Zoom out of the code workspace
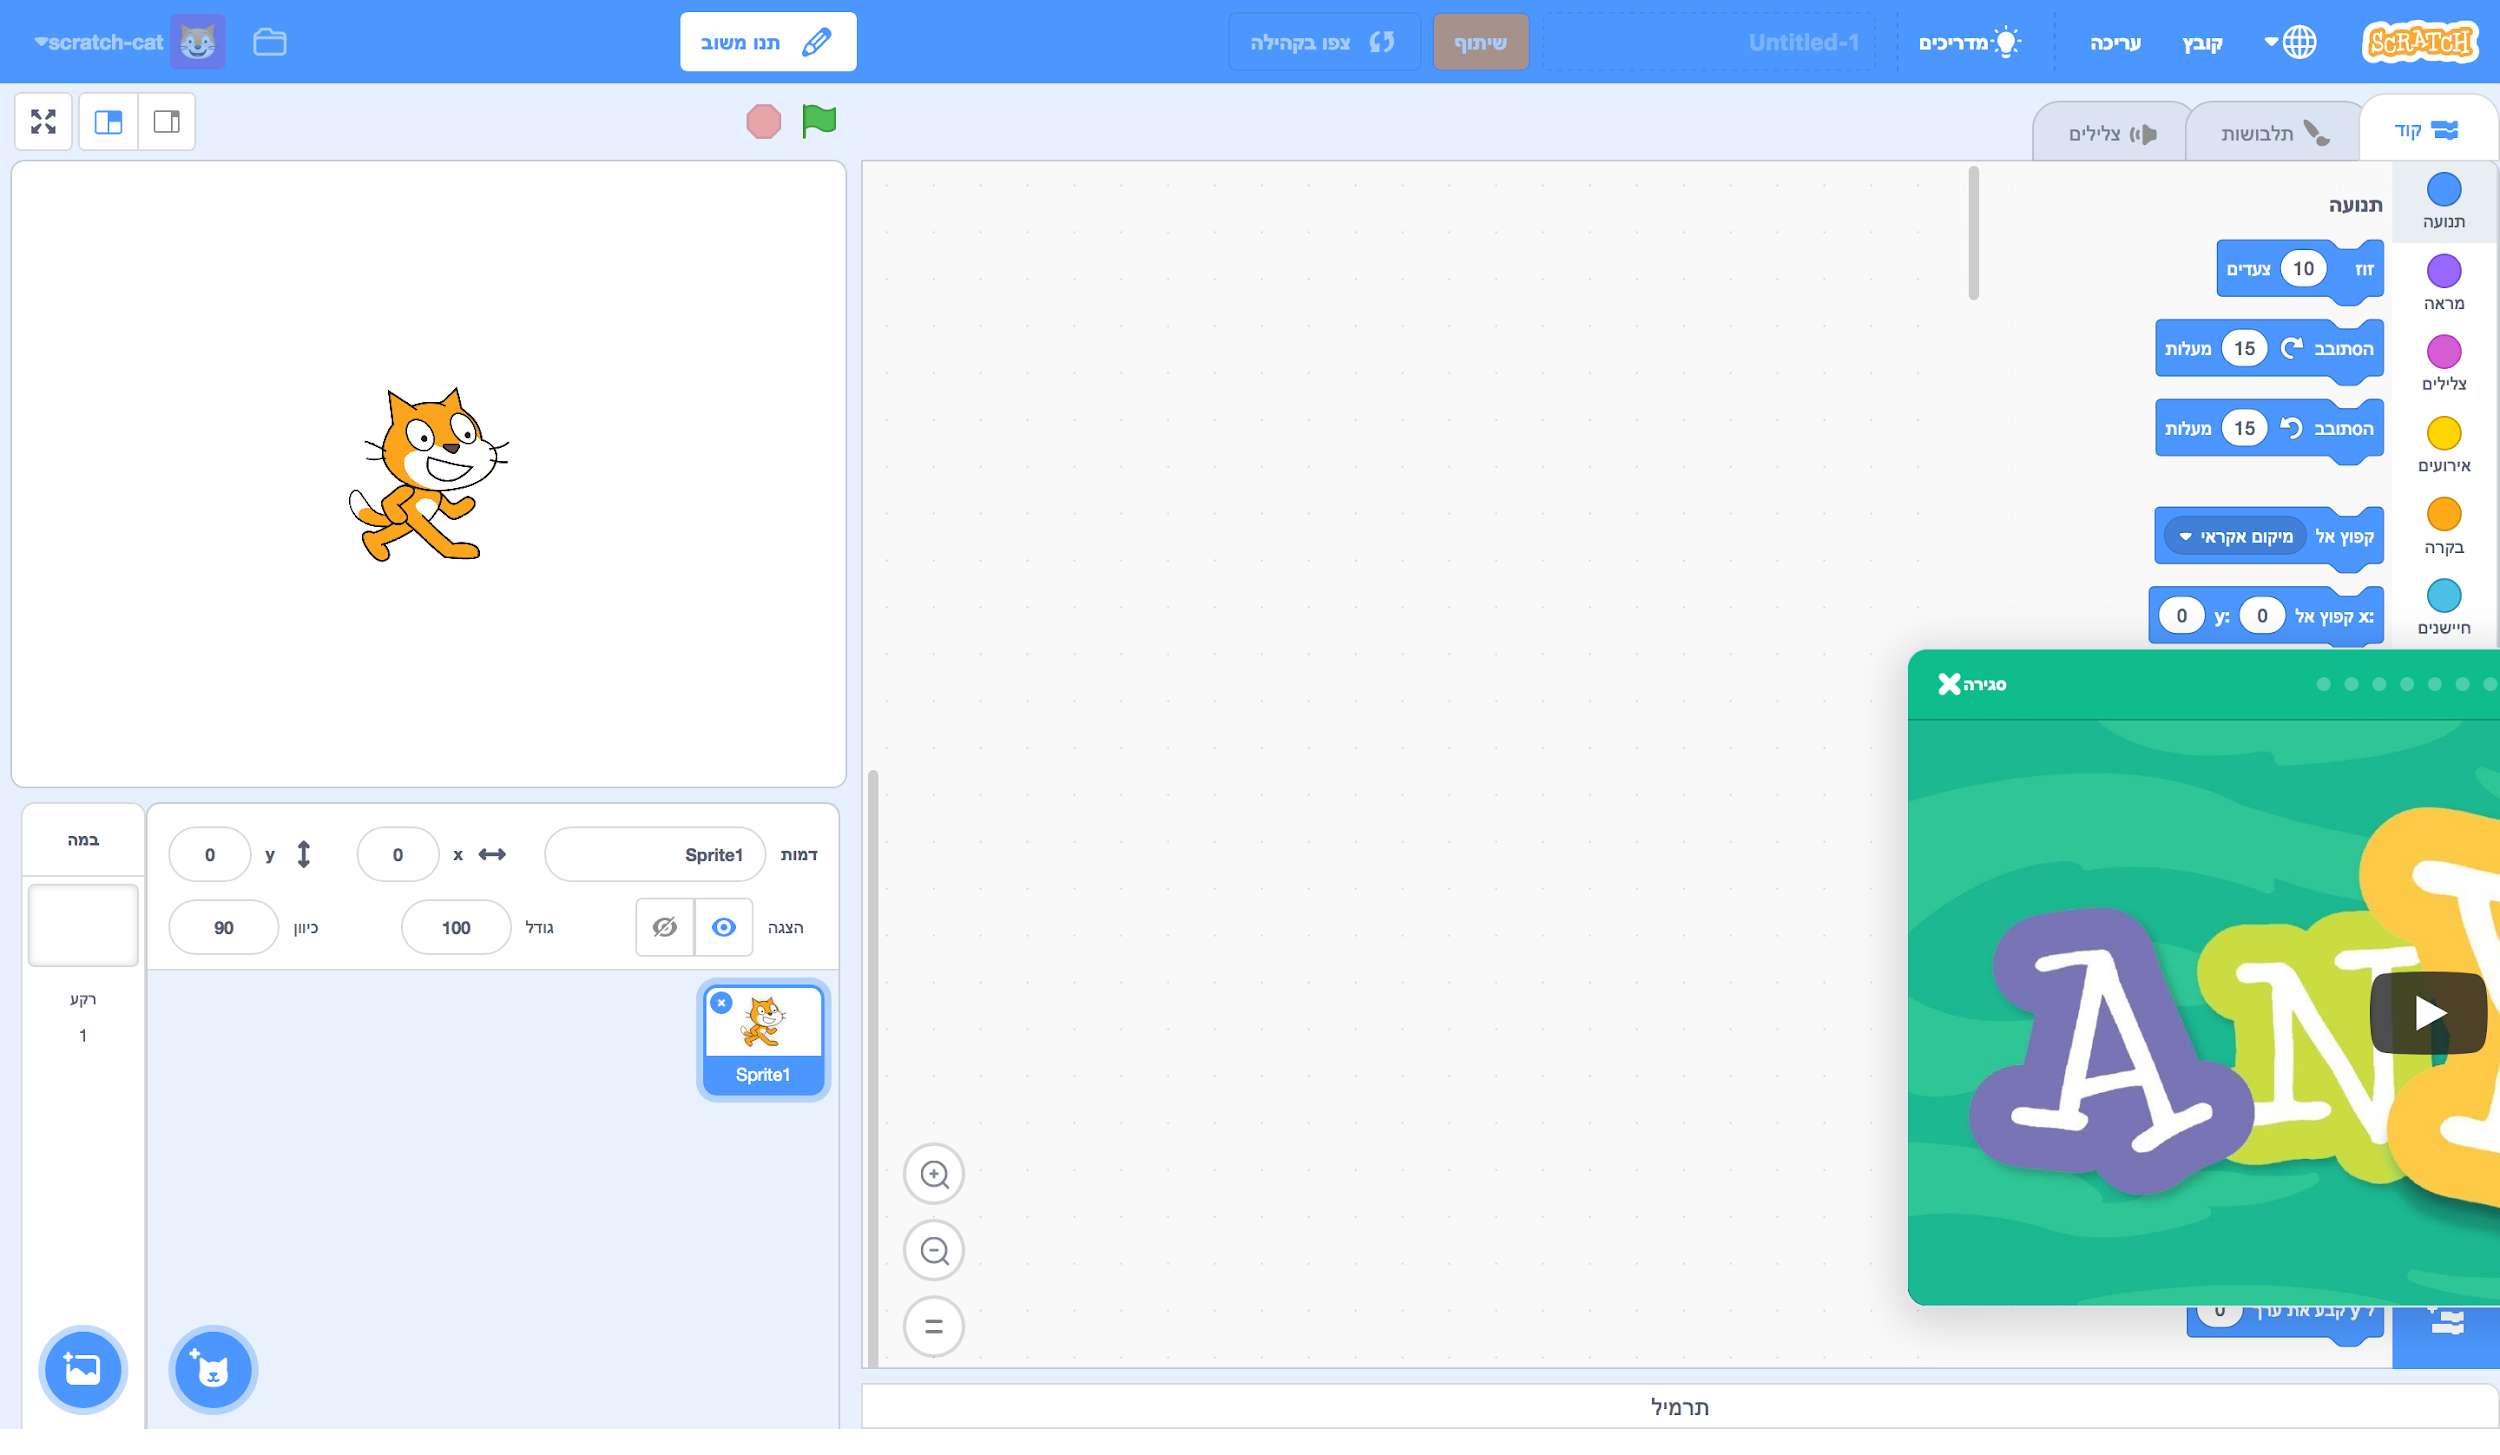The image size is (2500, 1455). point(933,1250)
